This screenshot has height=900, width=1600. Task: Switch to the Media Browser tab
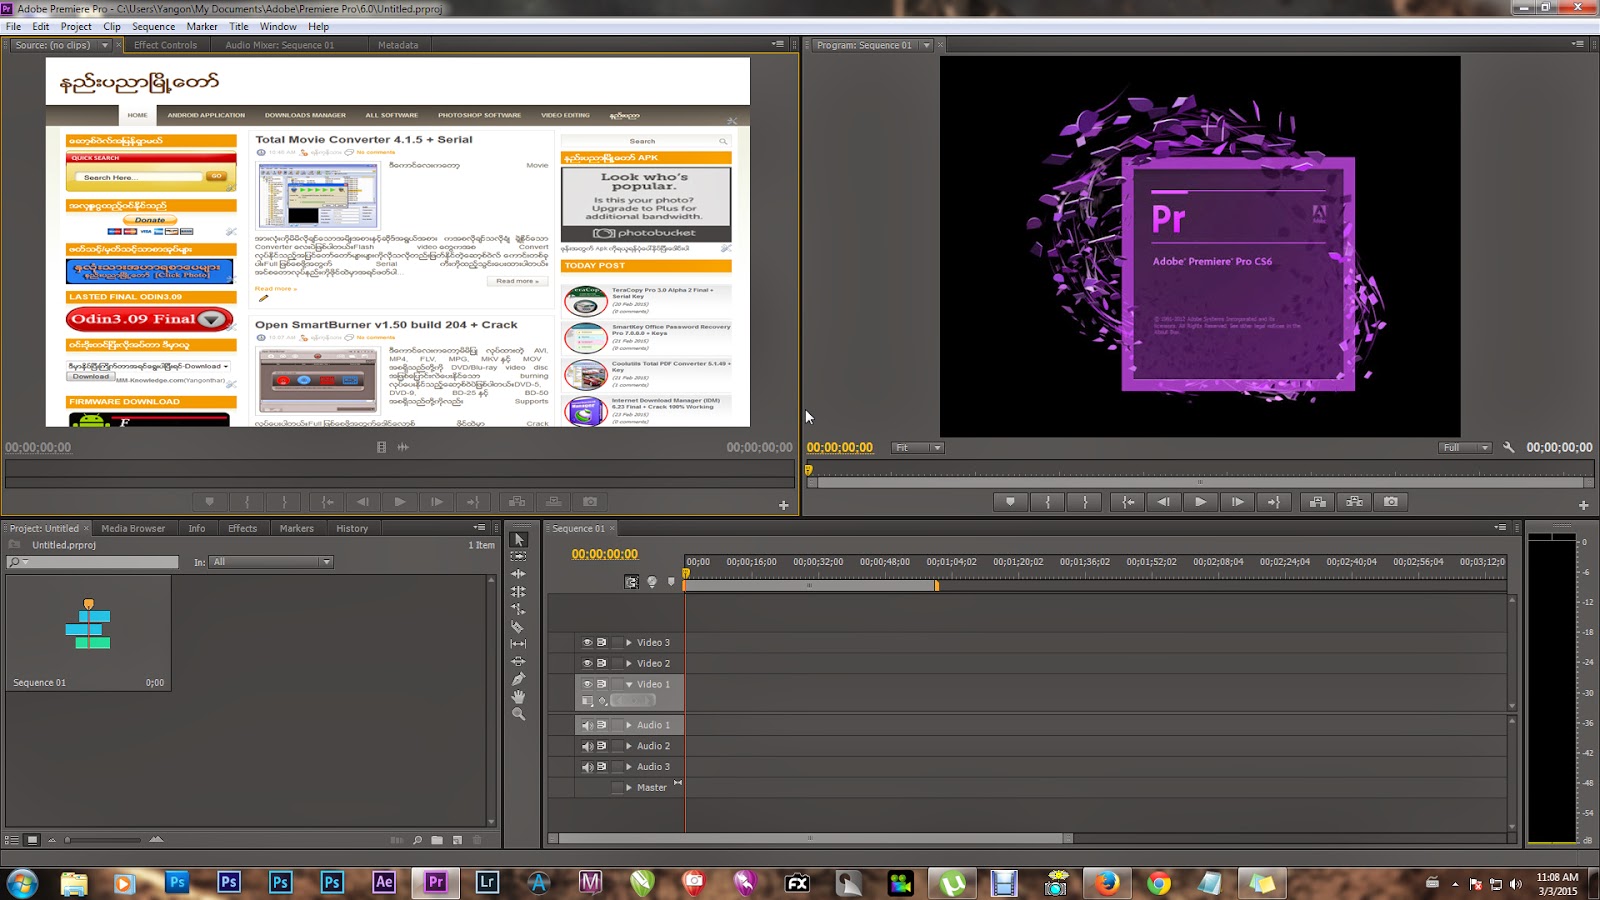tap(133, 529)
